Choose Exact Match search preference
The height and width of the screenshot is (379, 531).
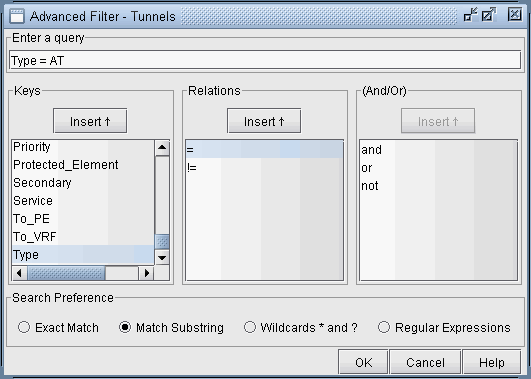58,328
